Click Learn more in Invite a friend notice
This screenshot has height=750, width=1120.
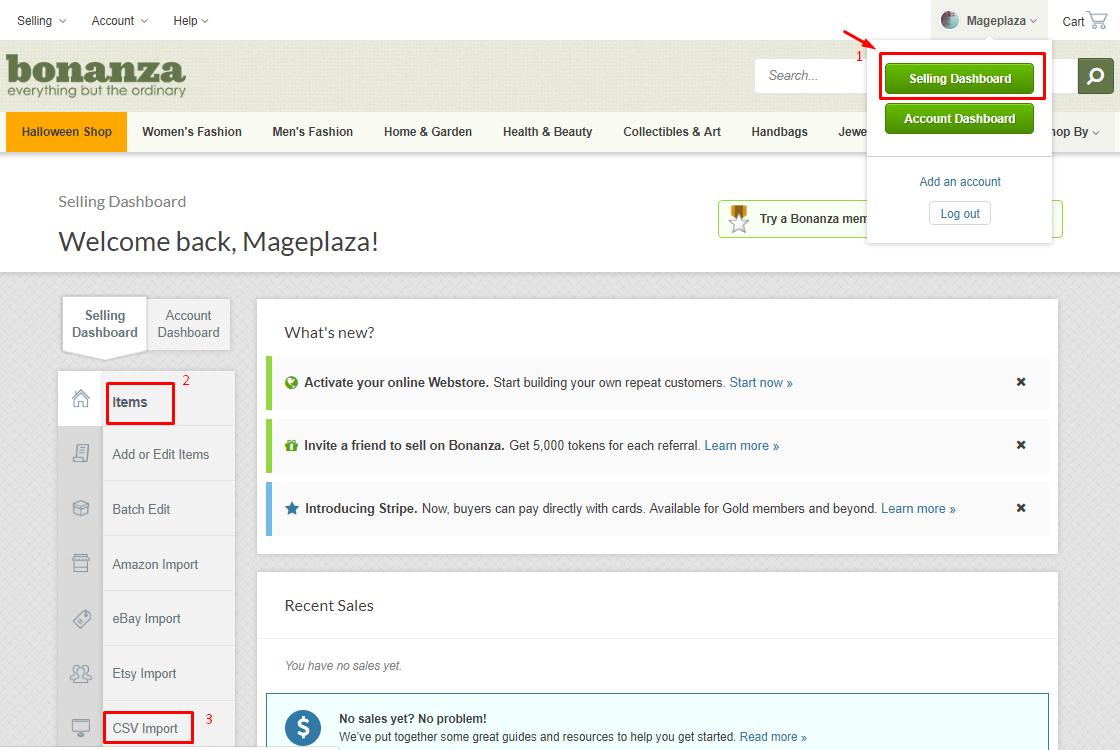741,446
